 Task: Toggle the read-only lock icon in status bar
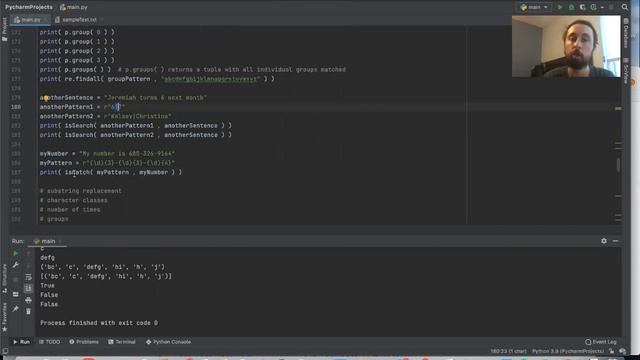coord(611,351)
